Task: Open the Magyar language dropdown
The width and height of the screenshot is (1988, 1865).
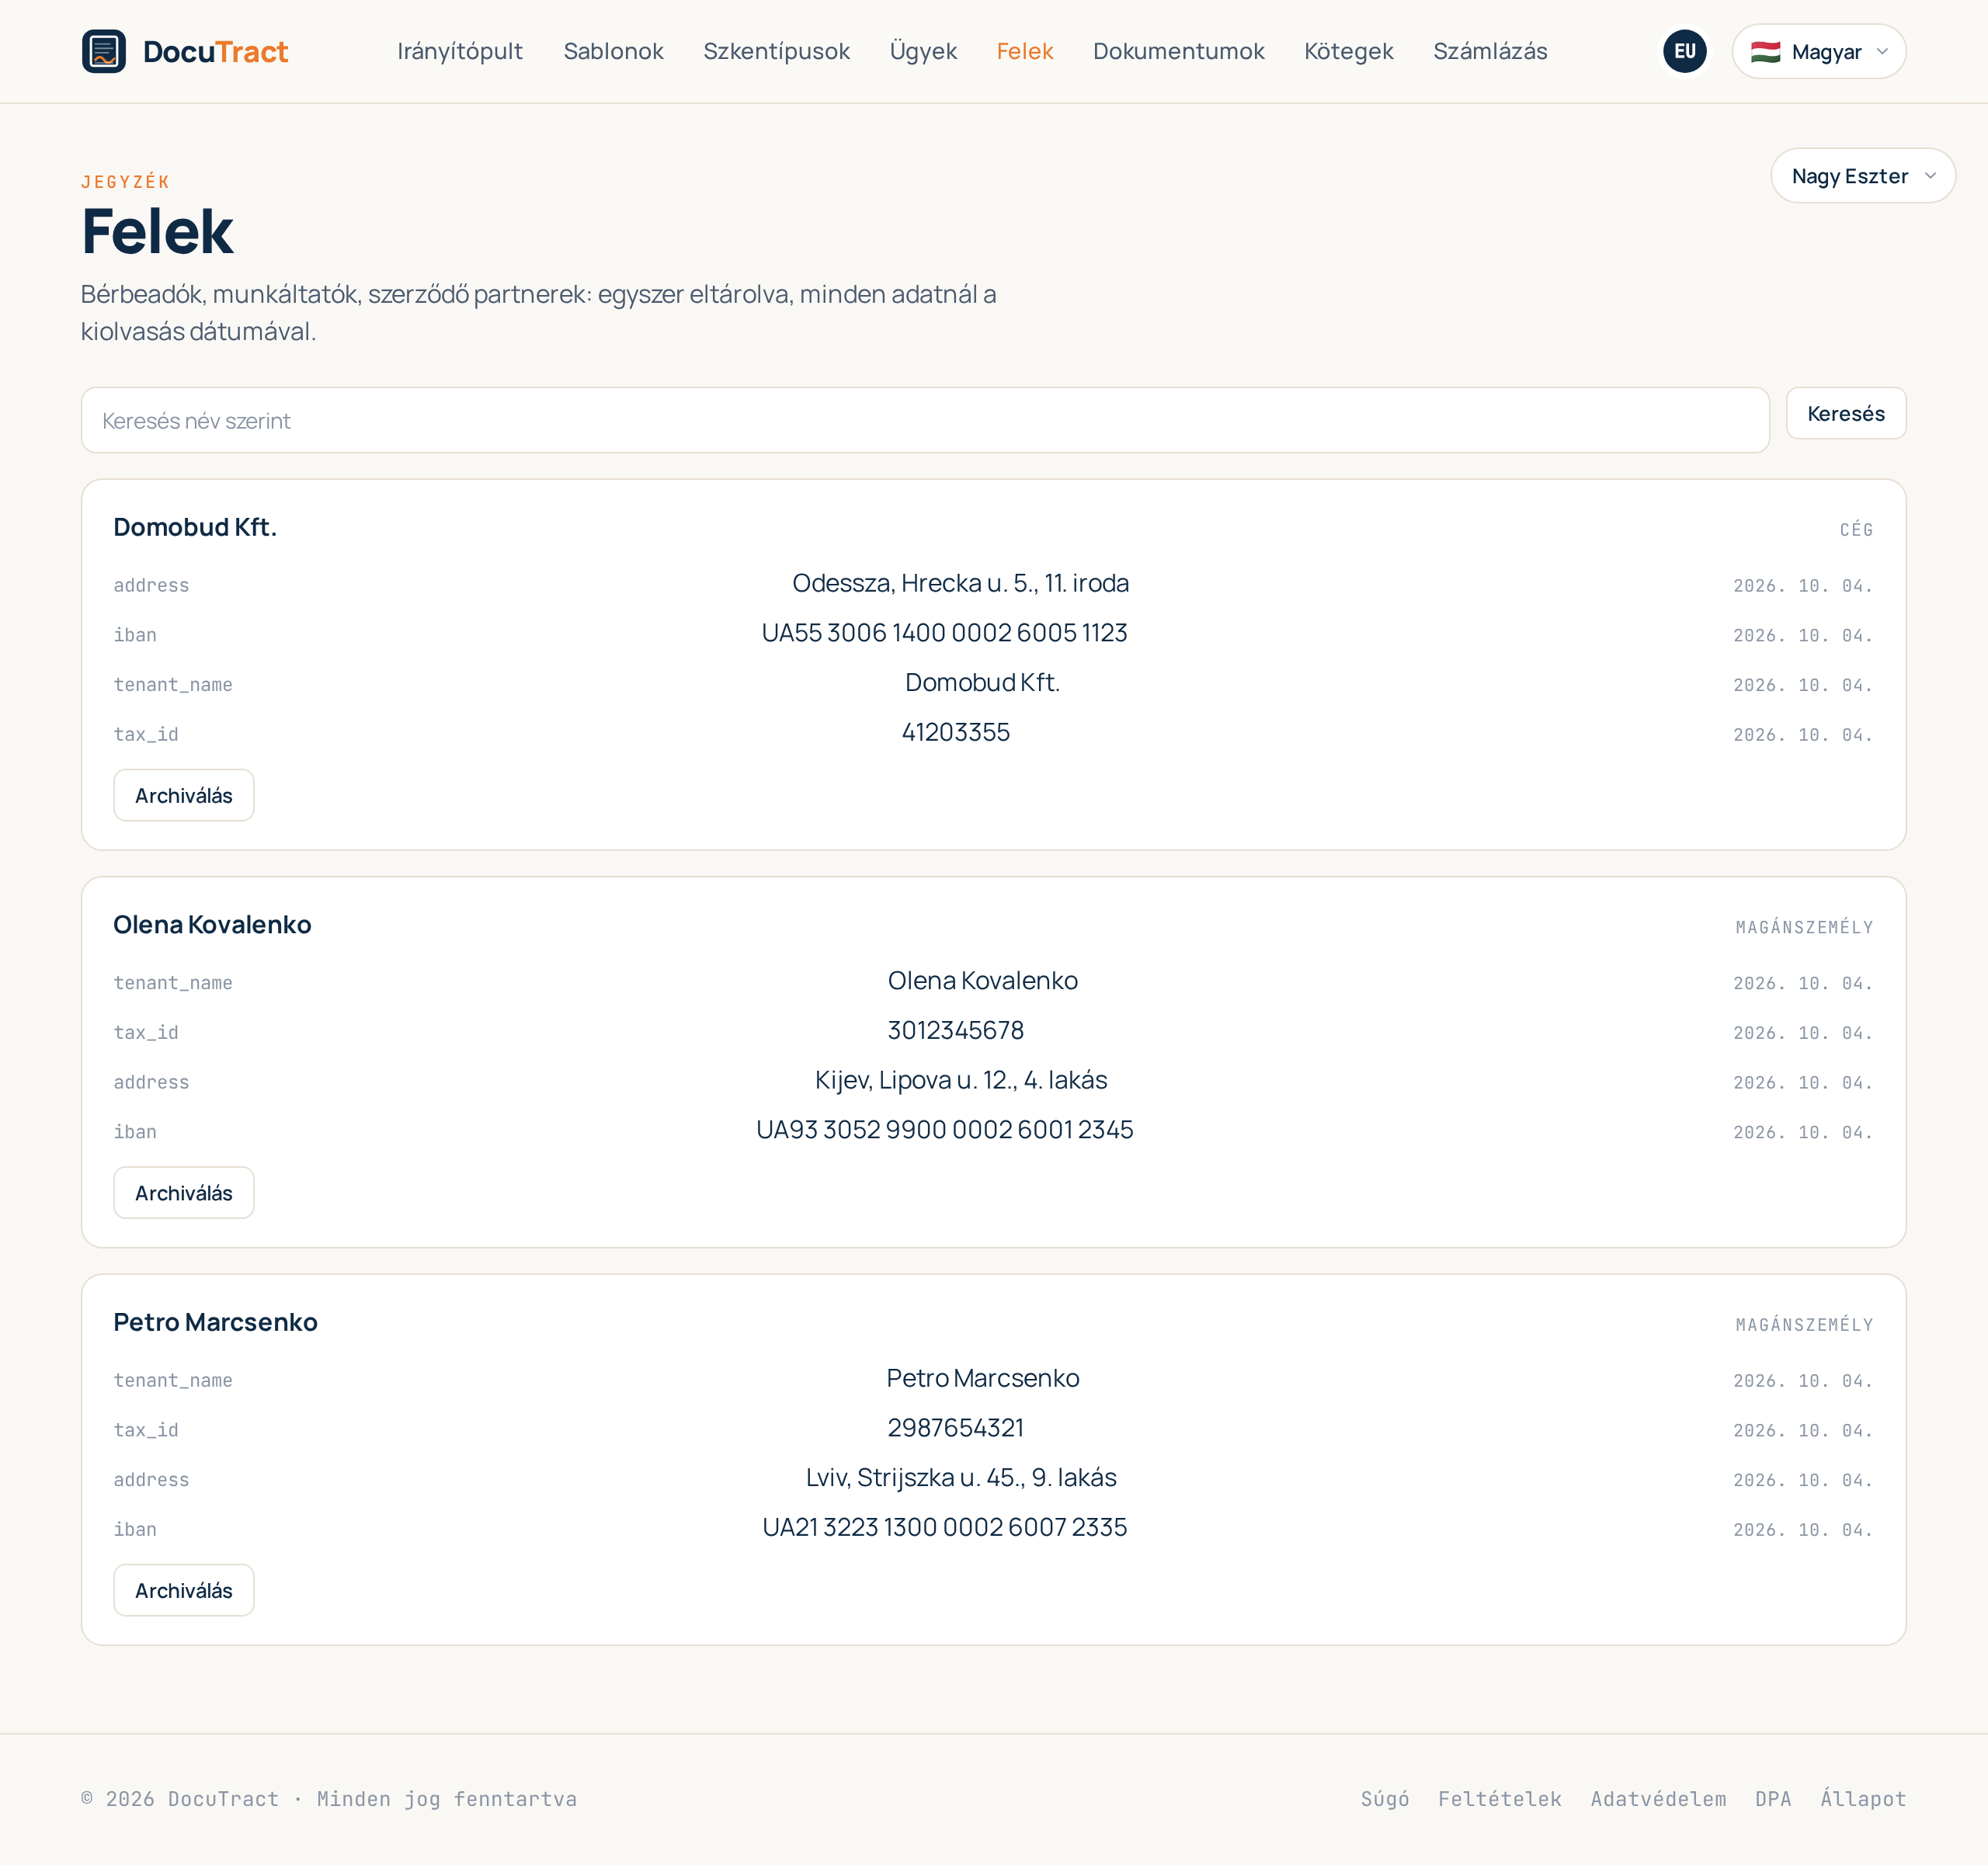Action: coord(1818,52)
